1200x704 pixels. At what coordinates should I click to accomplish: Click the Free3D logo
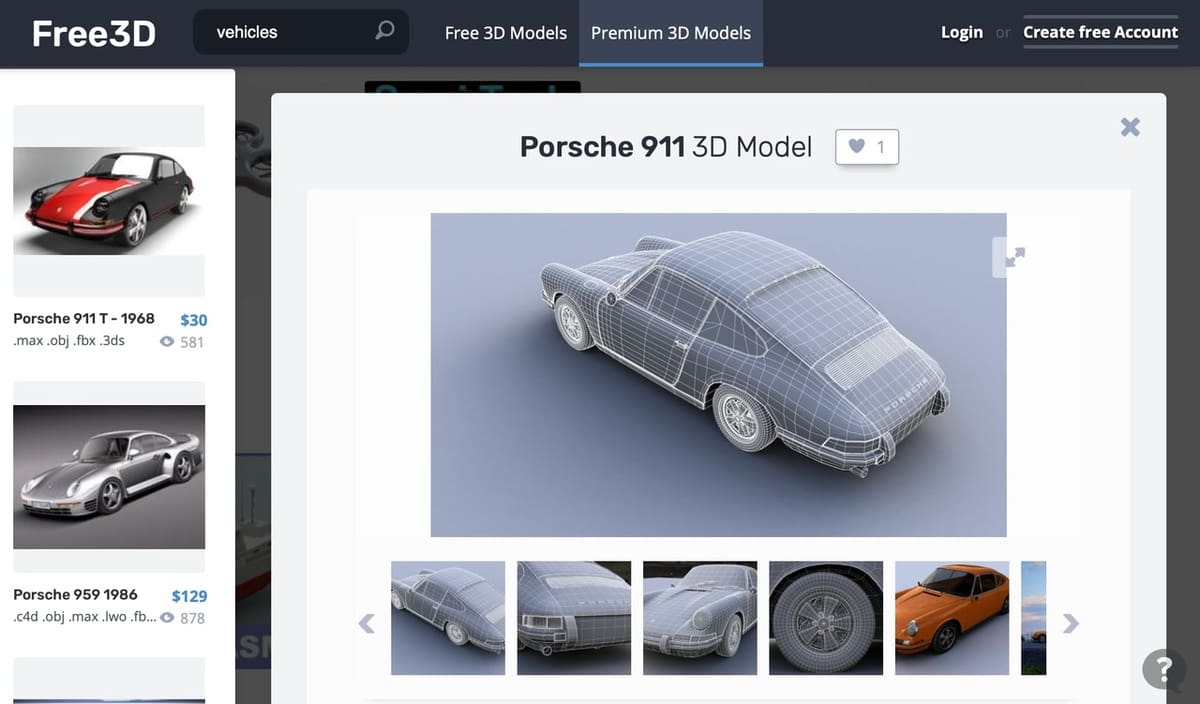pyautogui.click(x=93, y=33)
